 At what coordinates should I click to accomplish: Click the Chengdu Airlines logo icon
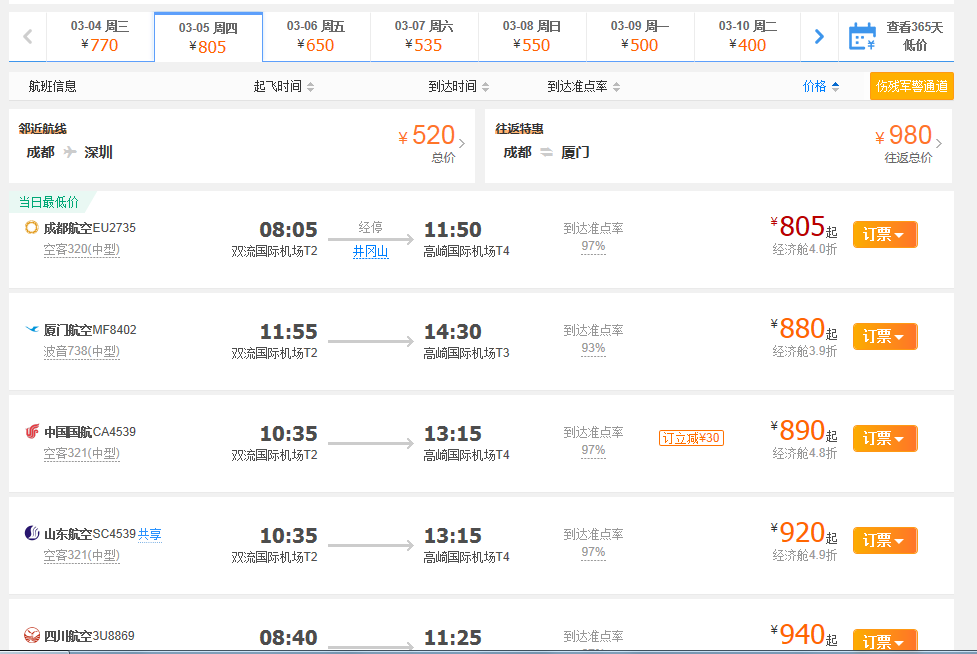[x=31, y=227]
